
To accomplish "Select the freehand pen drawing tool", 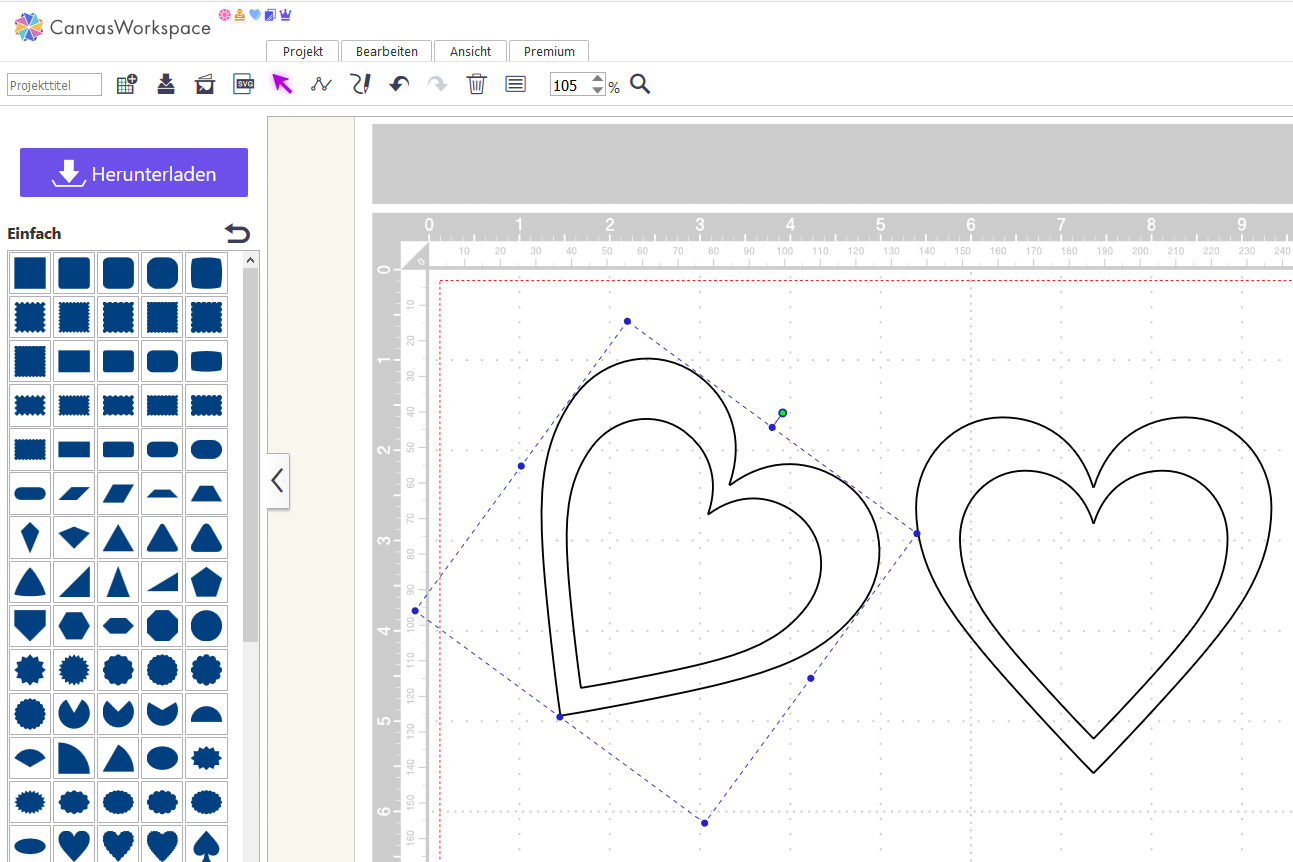I will (x=360, y=84).
